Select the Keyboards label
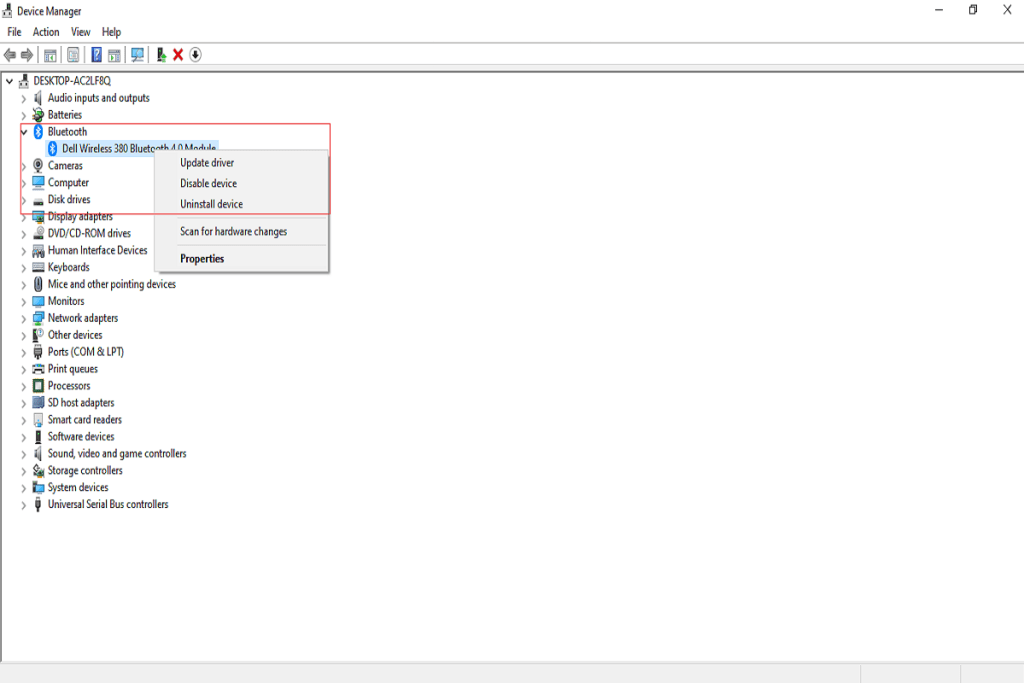Screen dimensions: 1024x683 coord(69,267)
